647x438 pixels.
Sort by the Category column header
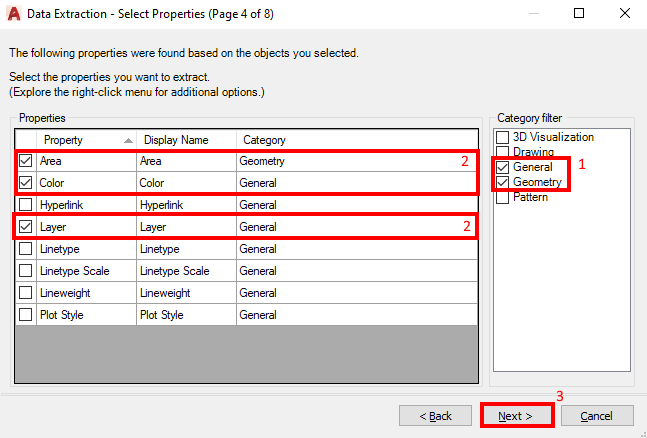tap(357, 140)
